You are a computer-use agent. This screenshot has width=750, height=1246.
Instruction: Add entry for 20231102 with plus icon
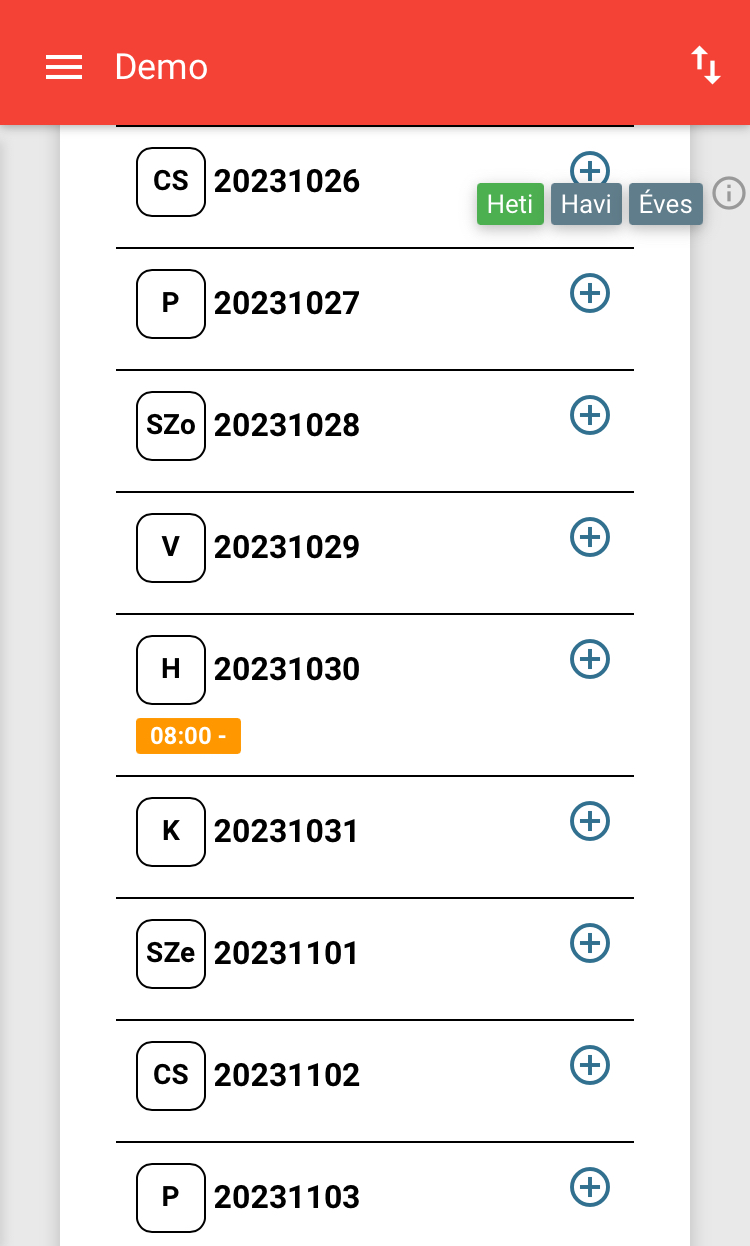pos(590,1065)
